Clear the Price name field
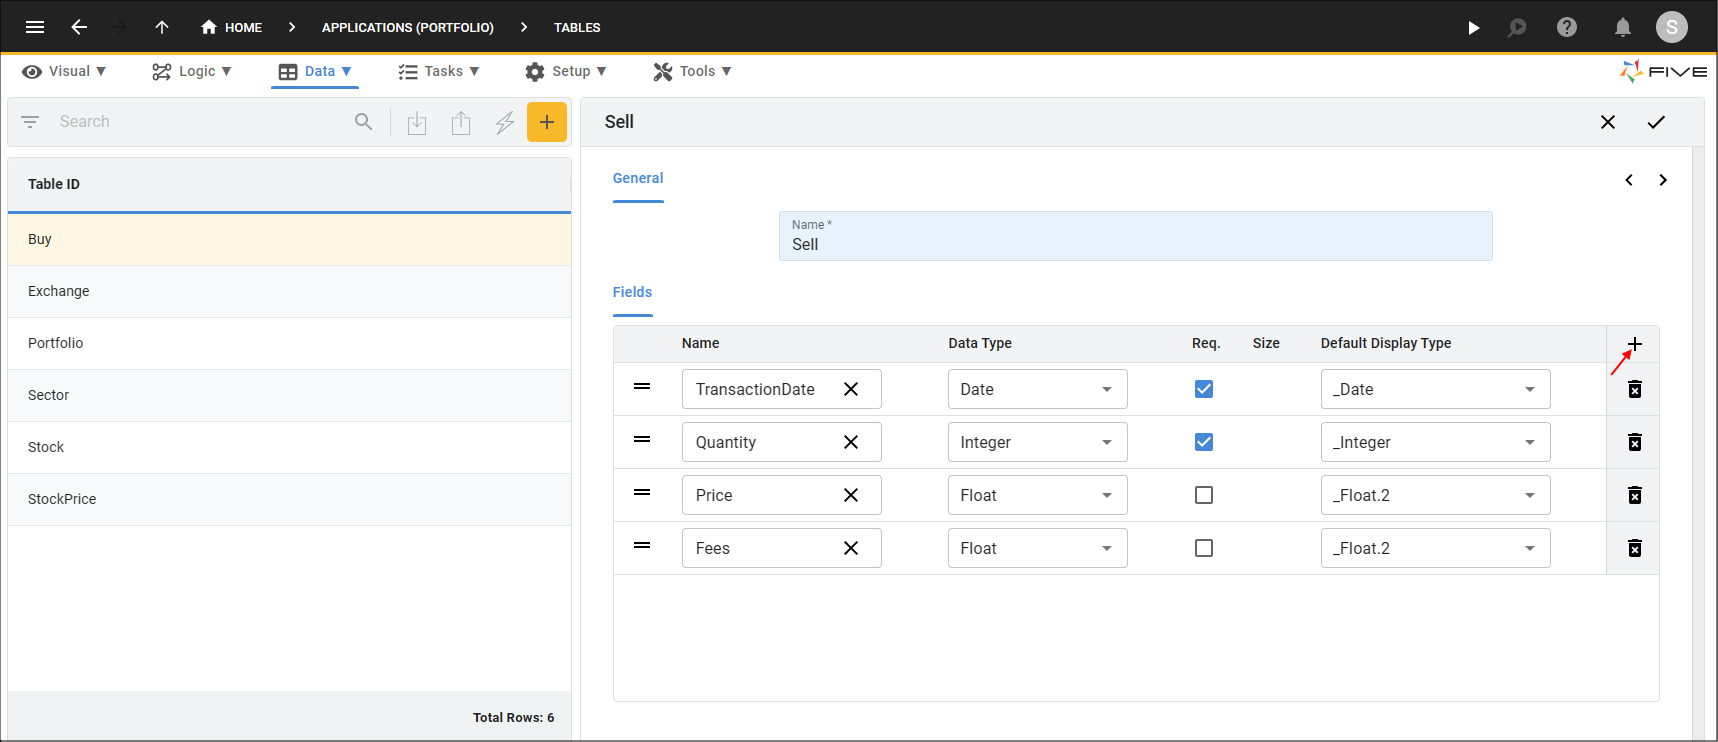1718x742 pixels. [851, 495]
